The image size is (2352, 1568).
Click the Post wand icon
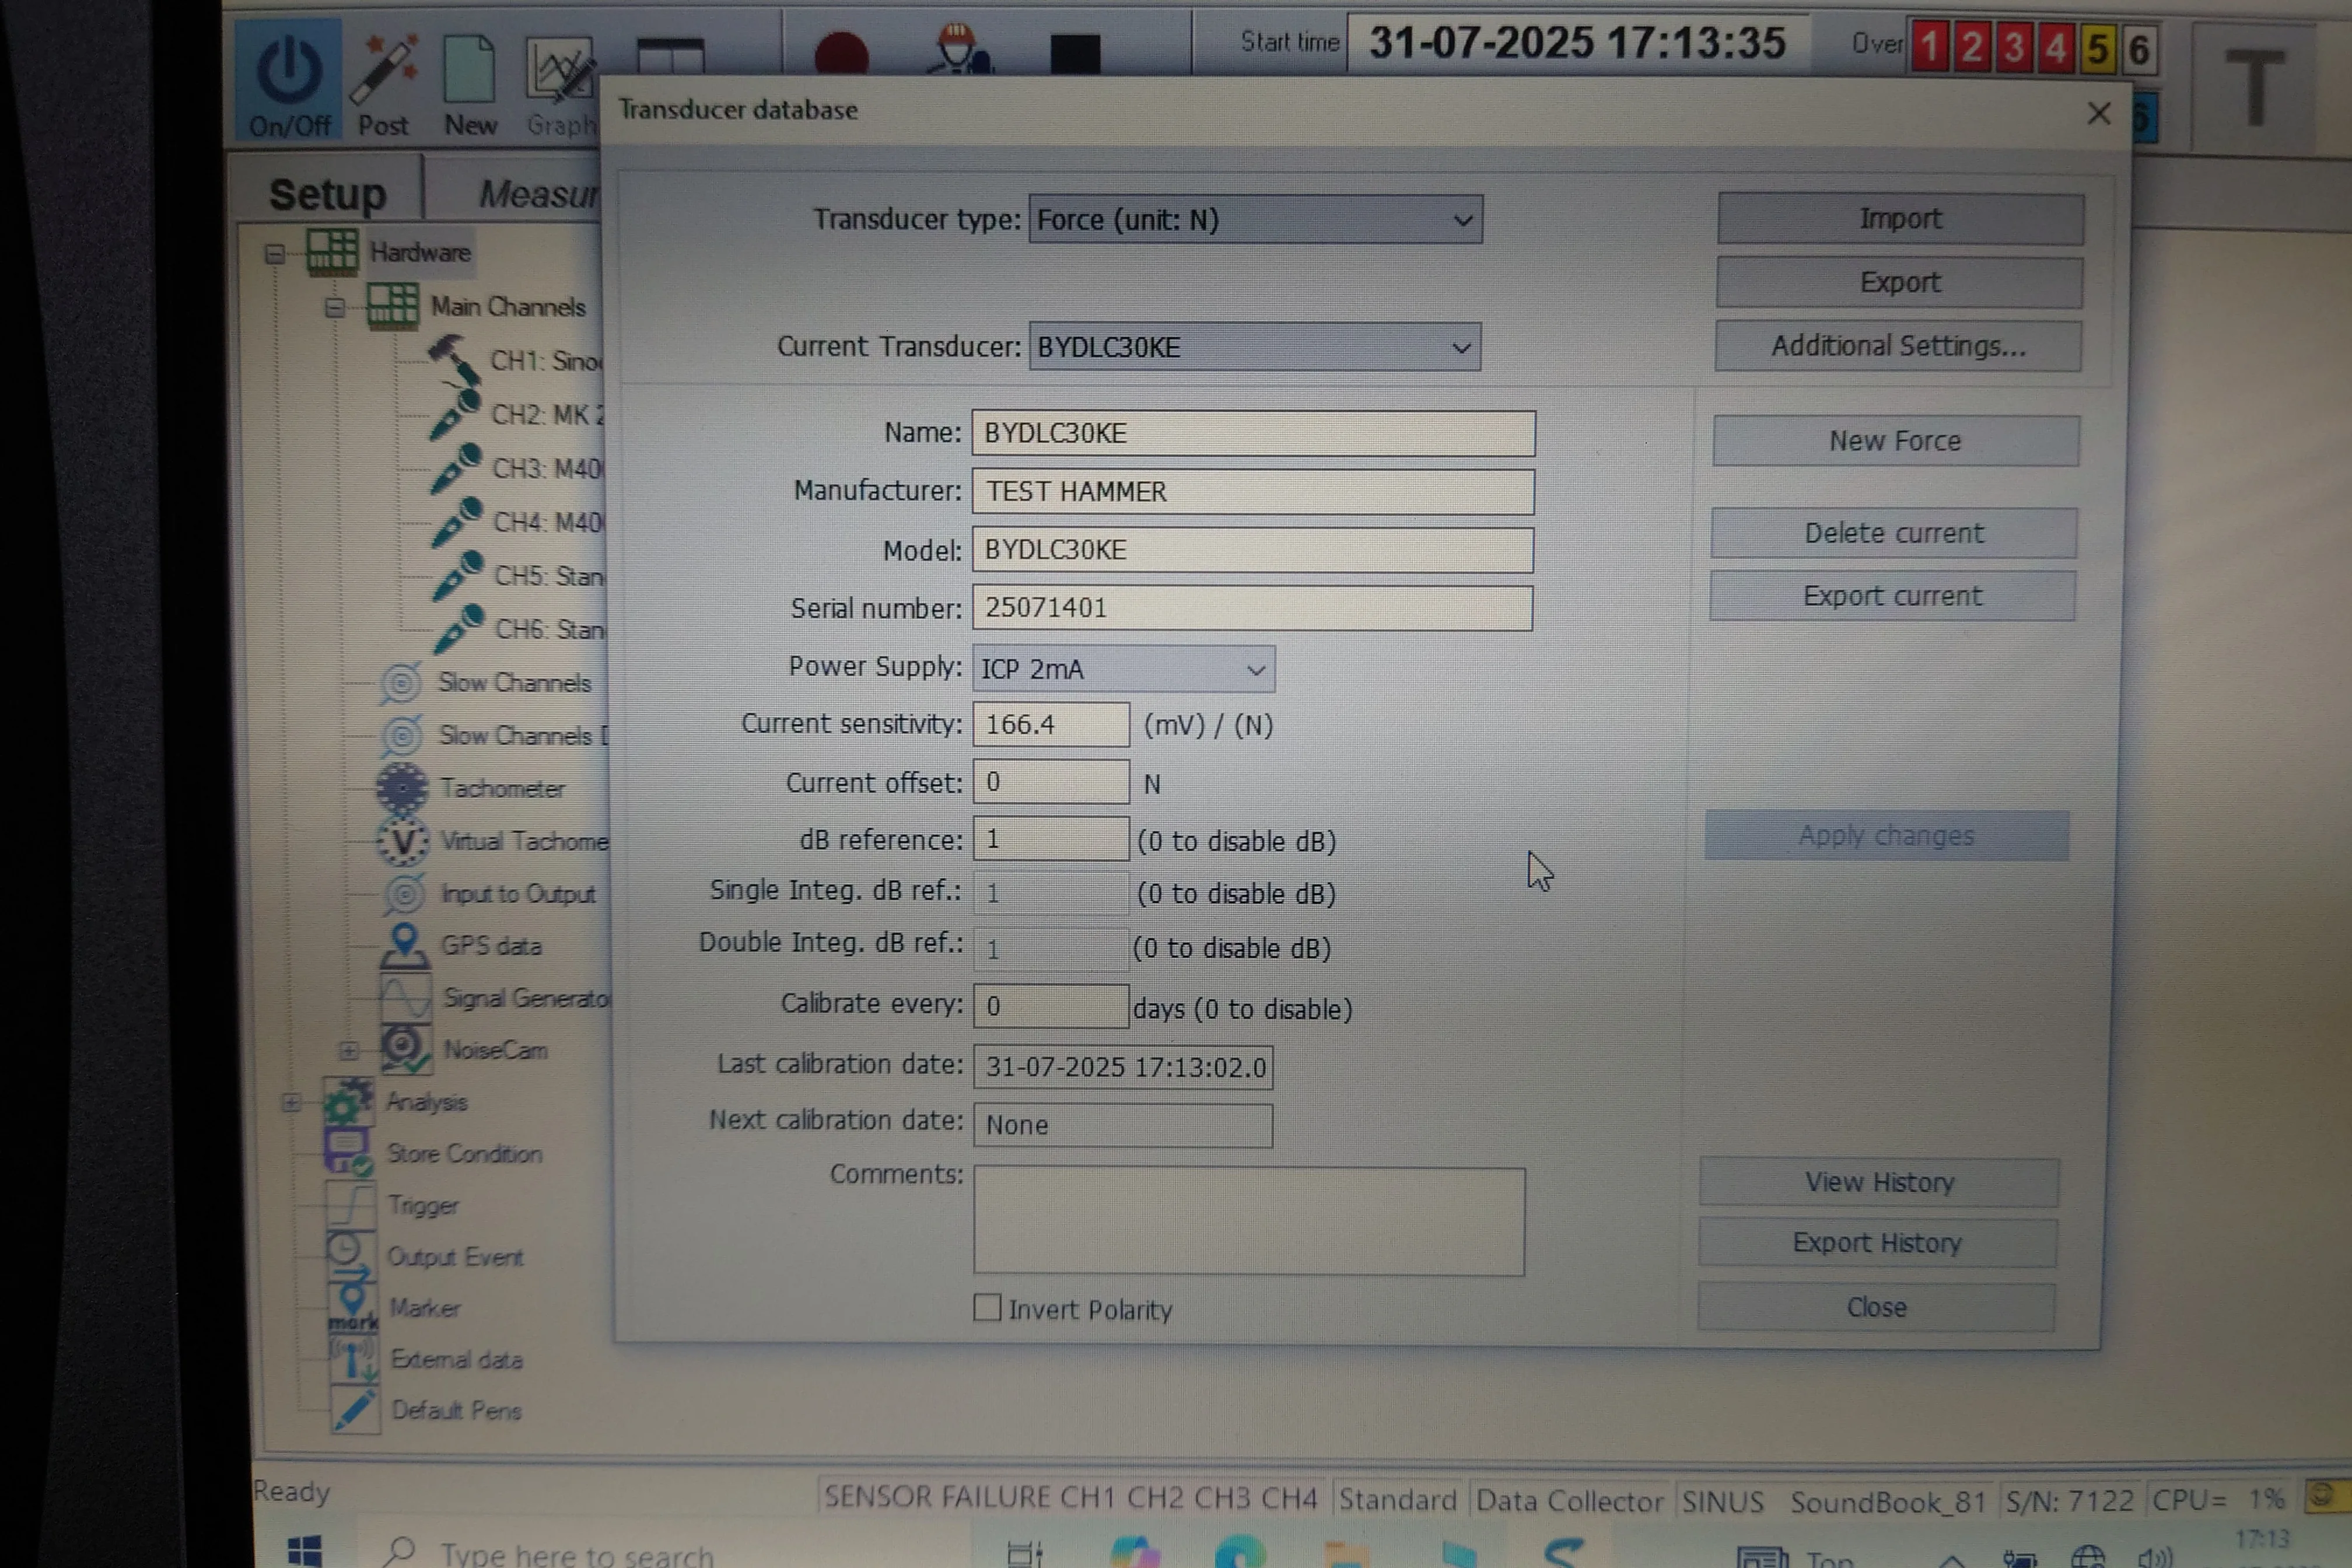pyautogui.click(x=384, y=70)
